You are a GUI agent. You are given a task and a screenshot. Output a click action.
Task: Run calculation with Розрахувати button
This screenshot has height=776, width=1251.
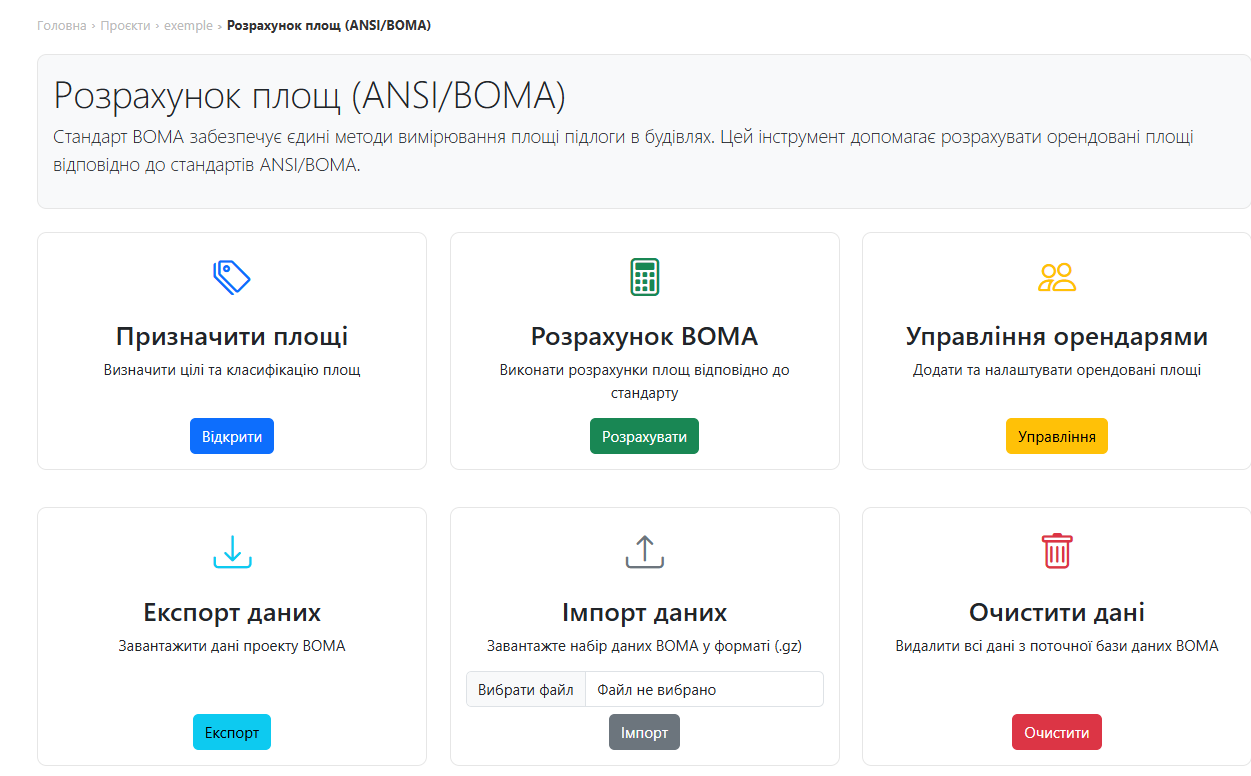tap(644, 437)
